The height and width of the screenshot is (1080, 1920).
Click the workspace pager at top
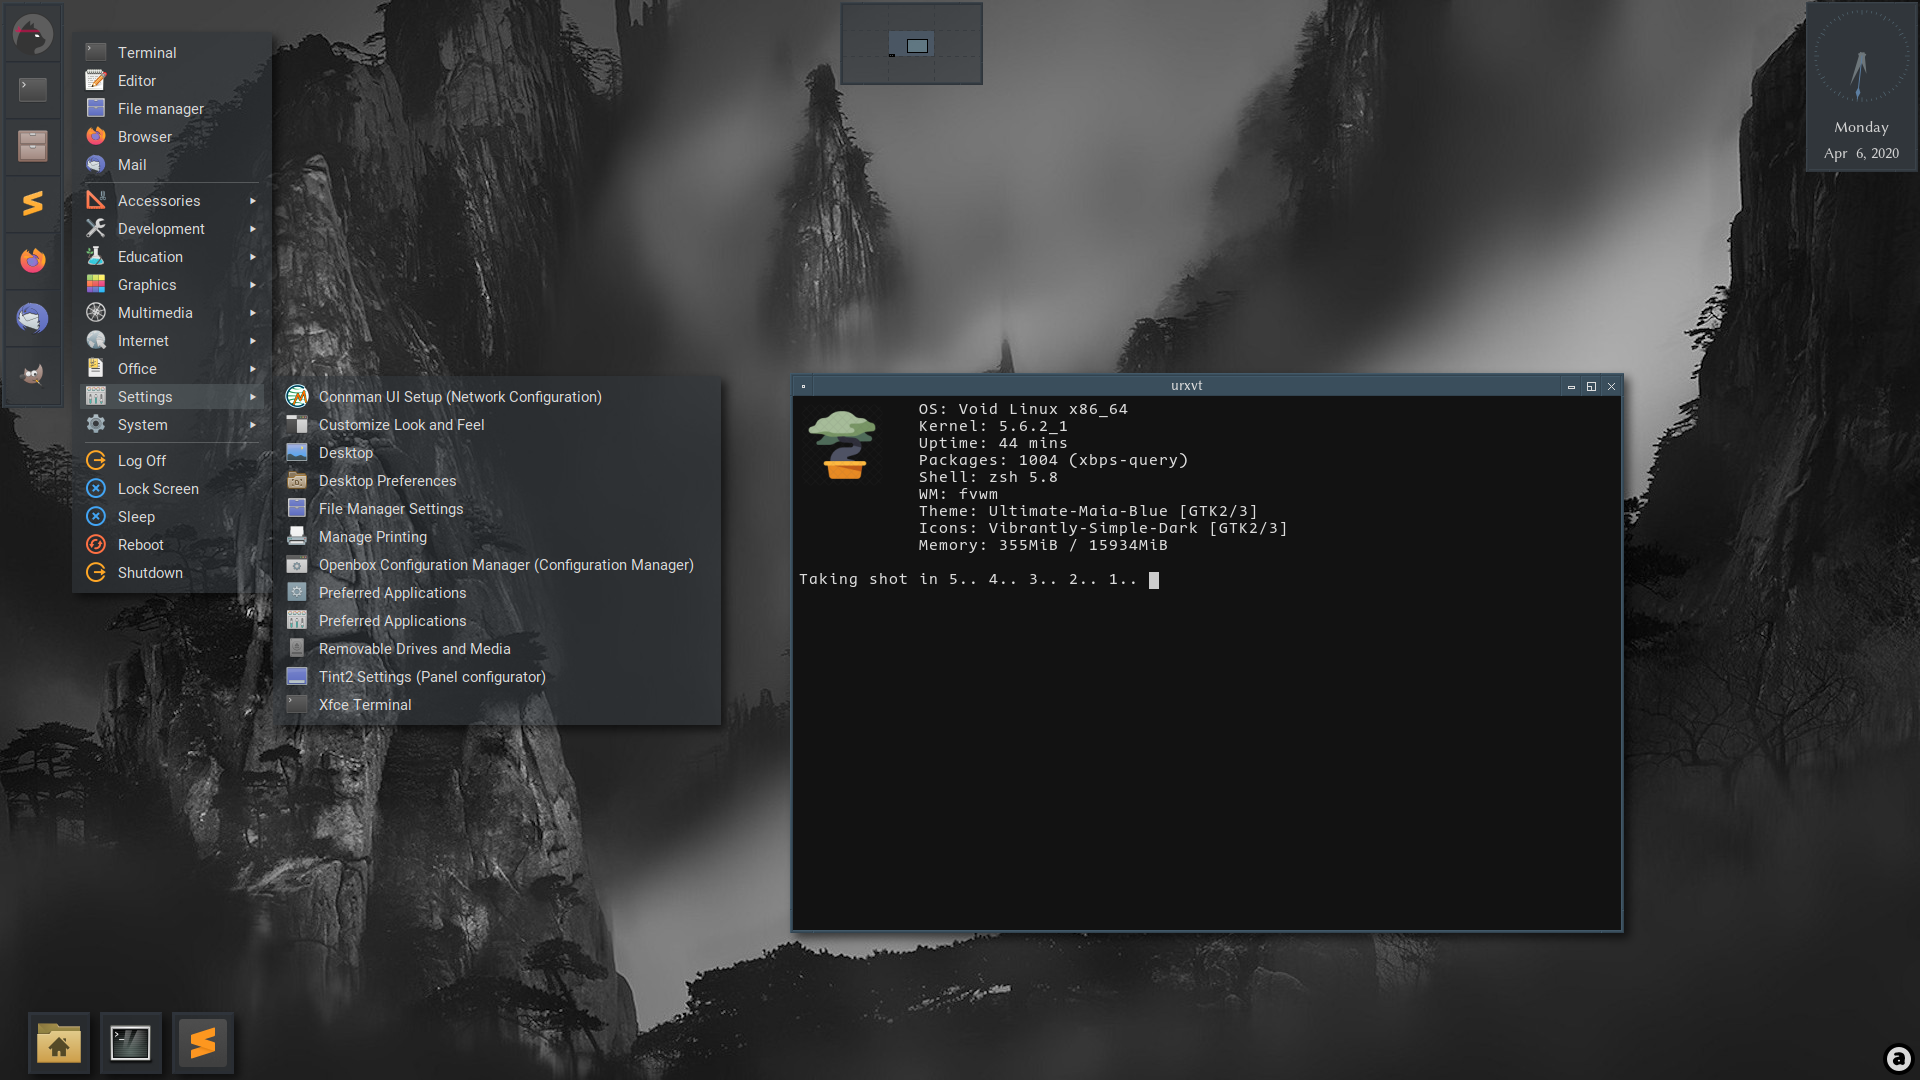pyautogui.click(x=911, y=44)
